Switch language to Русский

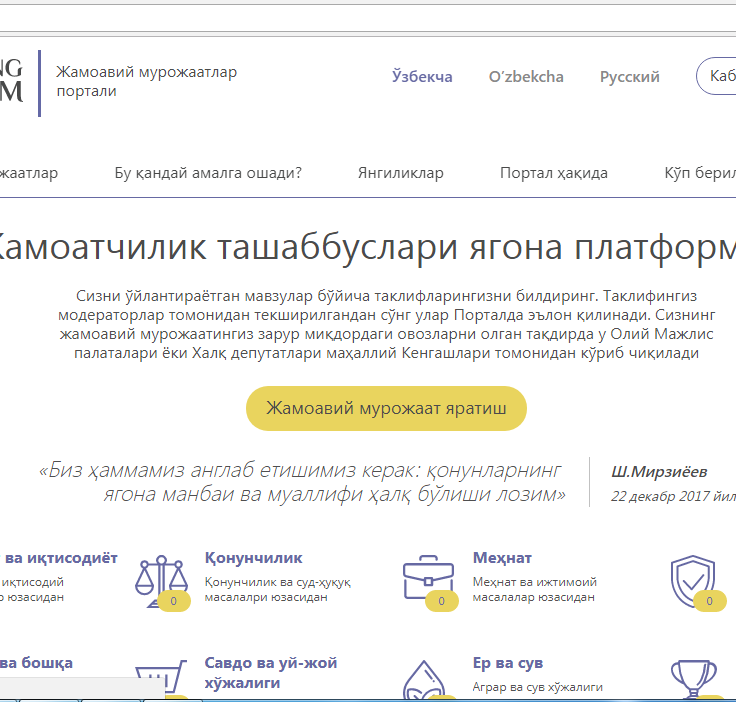click(629, 77)
